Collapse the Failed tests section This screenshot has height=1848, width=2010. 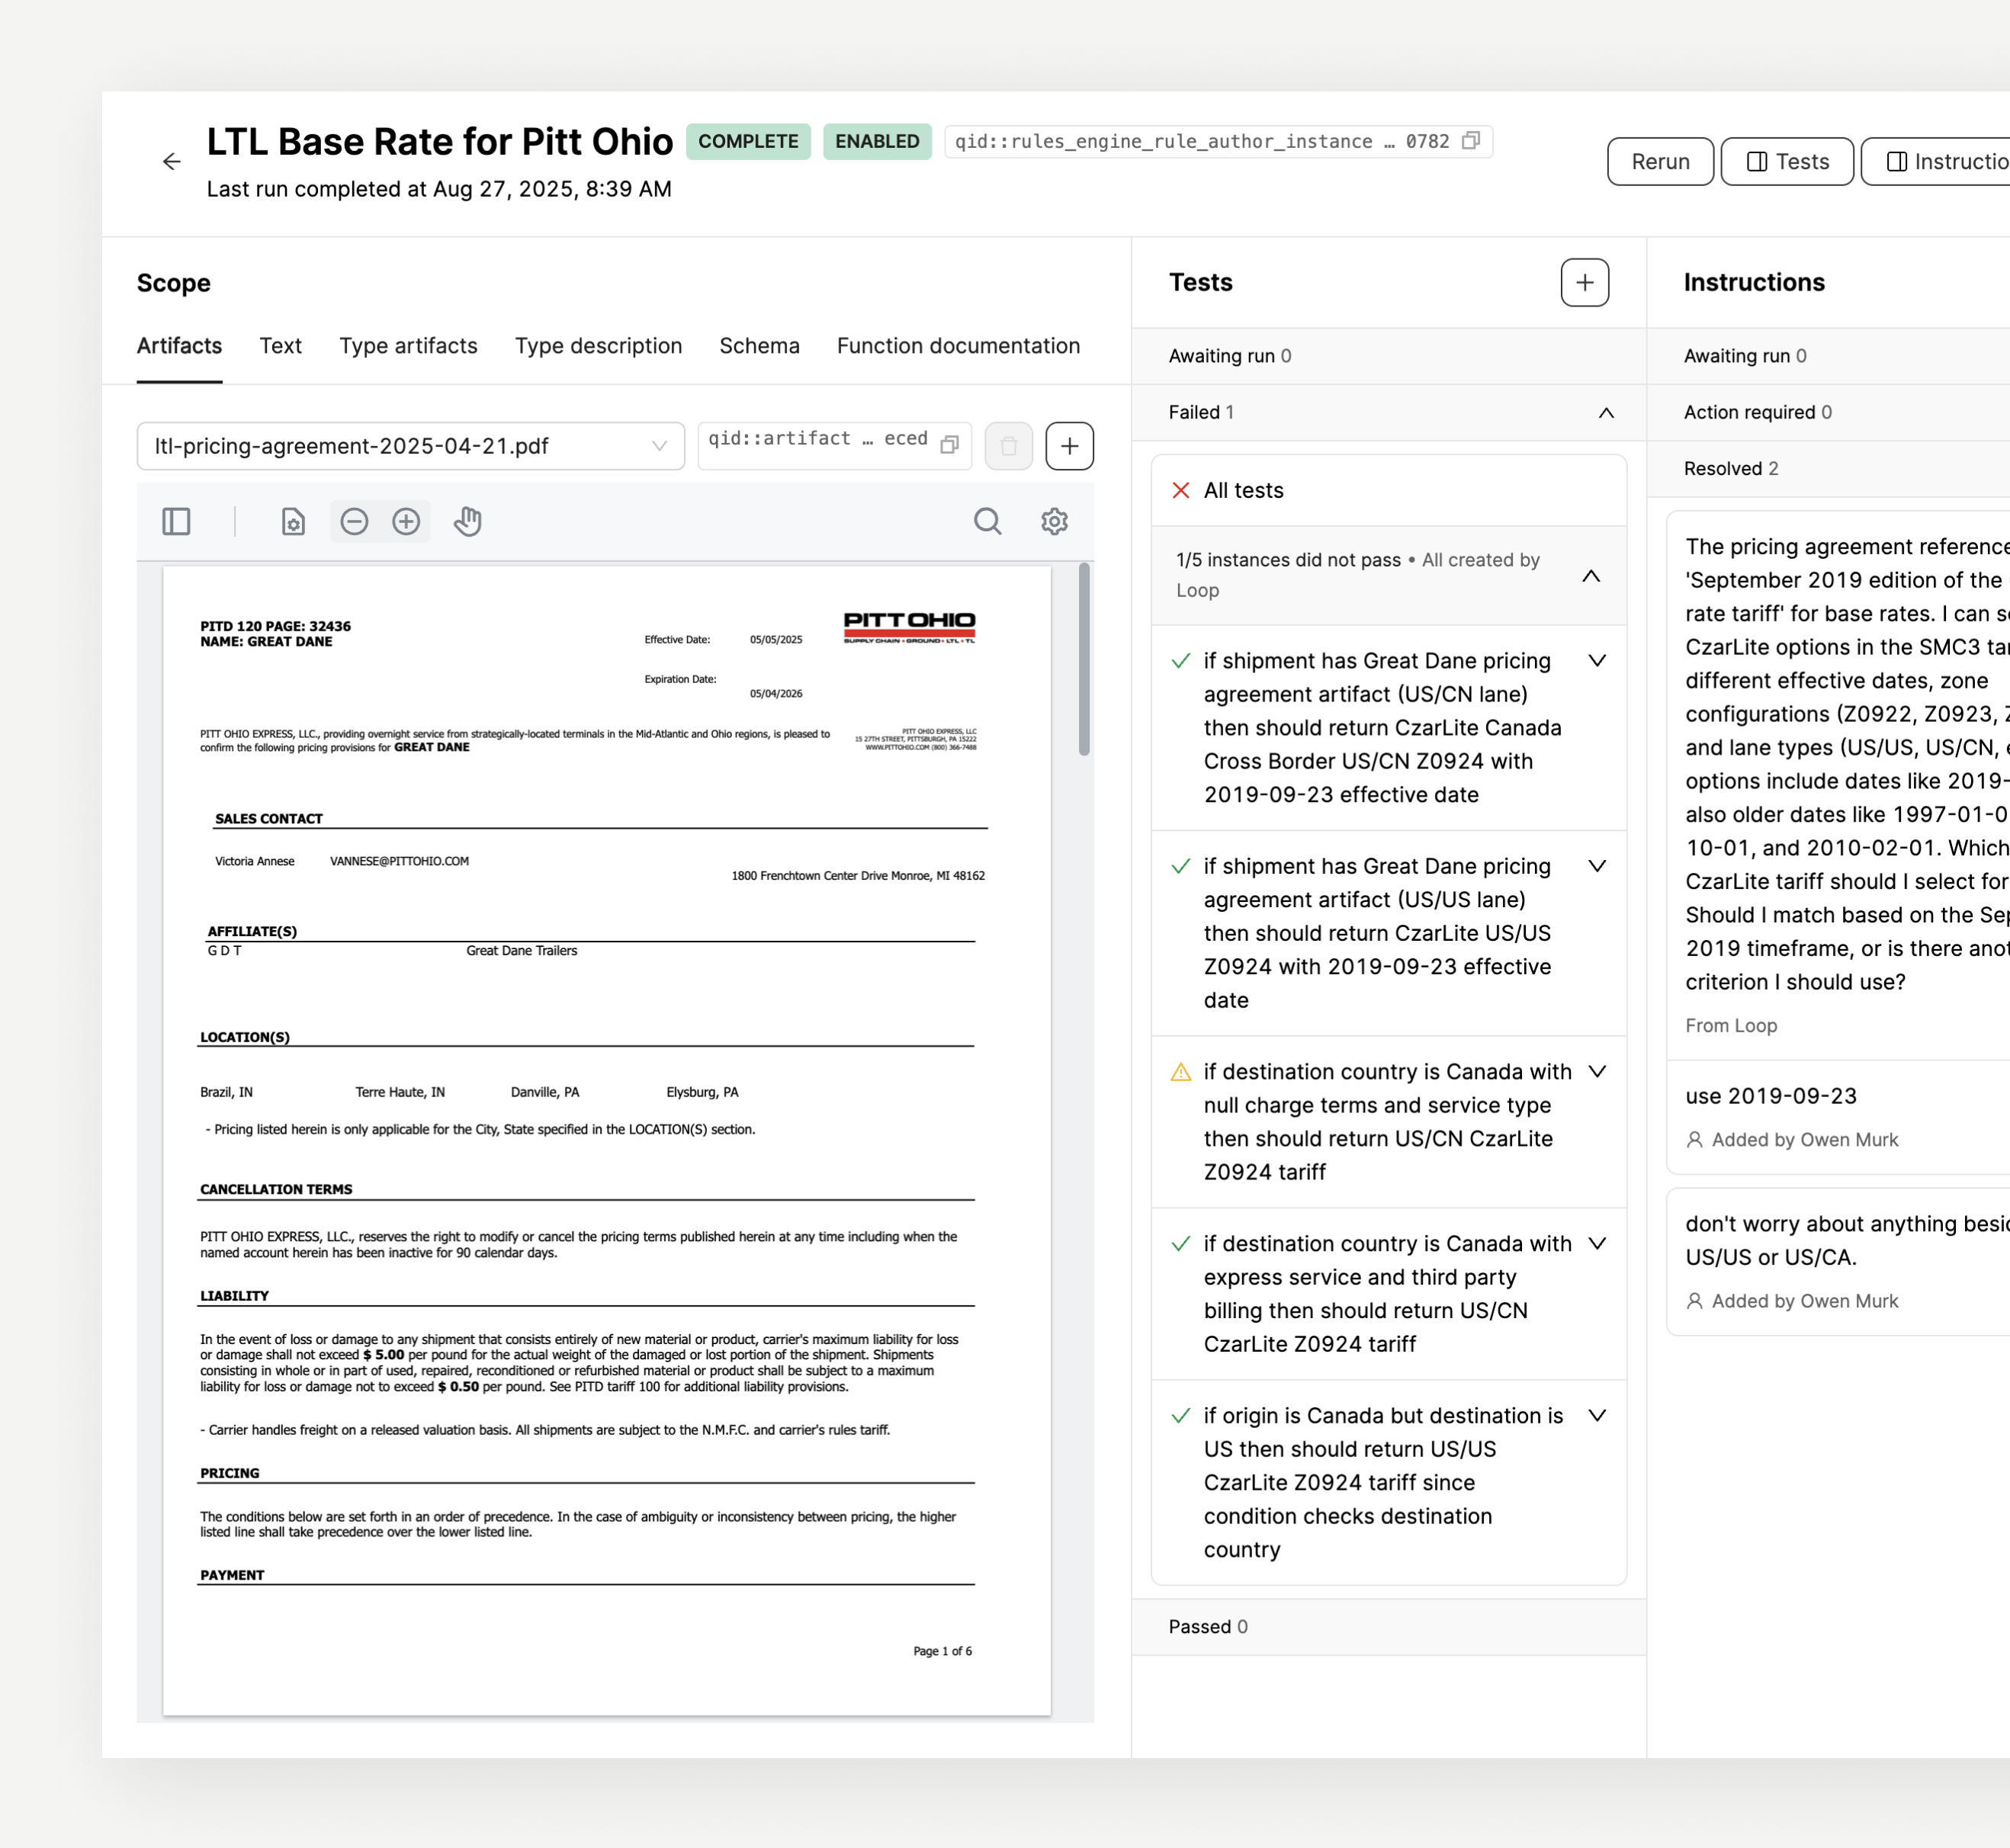1606,413
